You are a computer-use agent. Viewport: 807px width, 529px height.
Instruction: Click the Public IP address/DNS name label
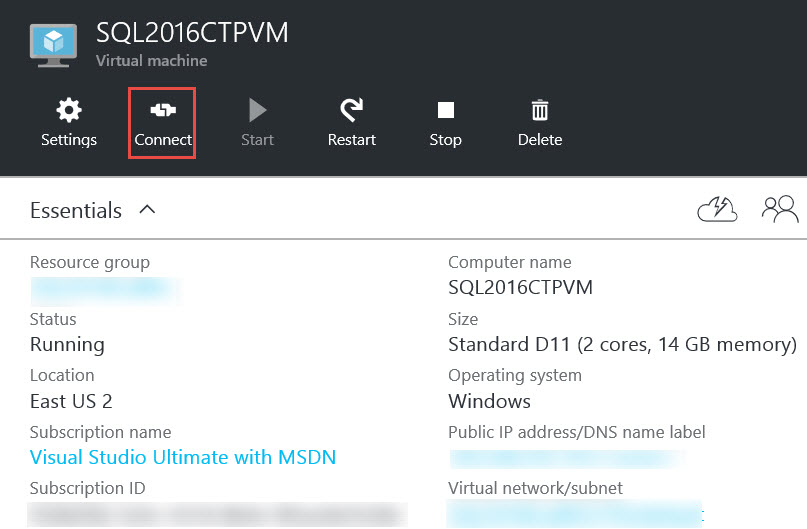click(576, 432)
